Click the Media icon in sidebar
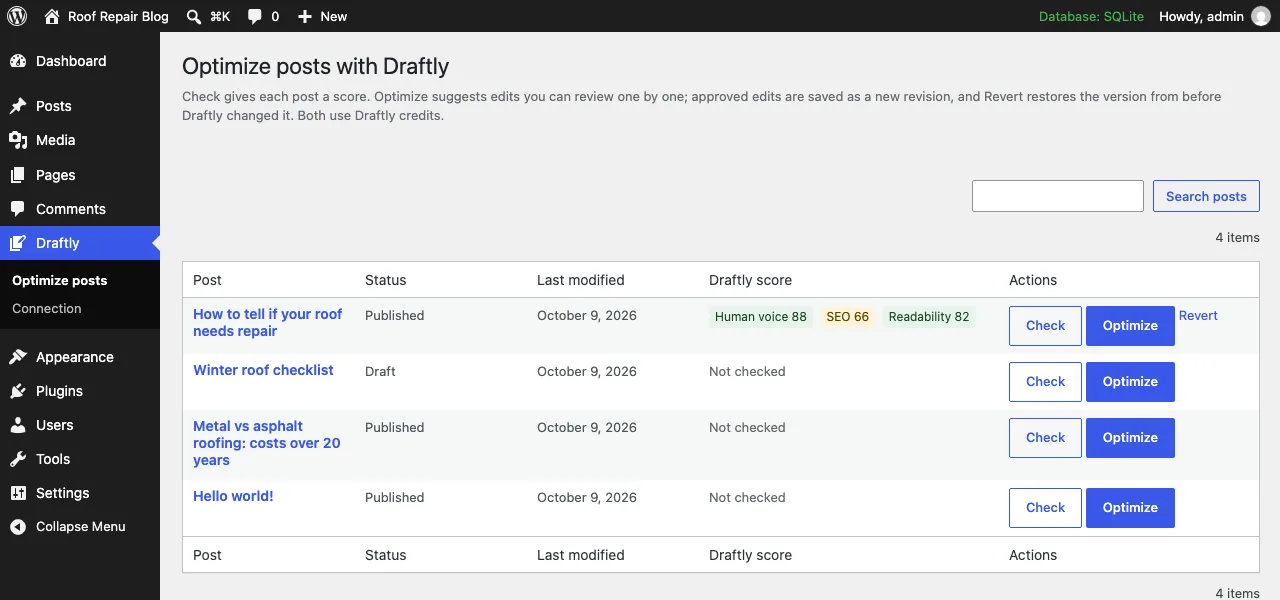This screenshot has width=1280, height=600. click(x=18, y=140)
